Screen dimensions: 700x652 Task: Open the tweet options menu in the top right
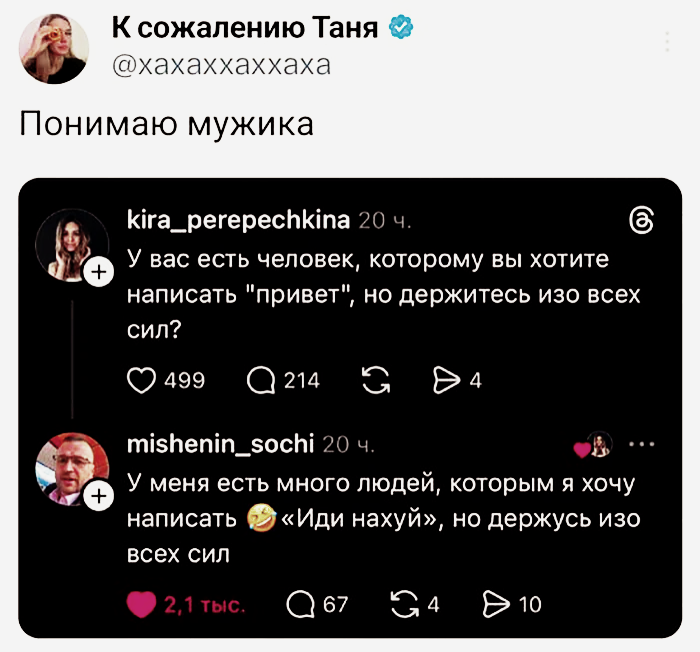point(667,42)
